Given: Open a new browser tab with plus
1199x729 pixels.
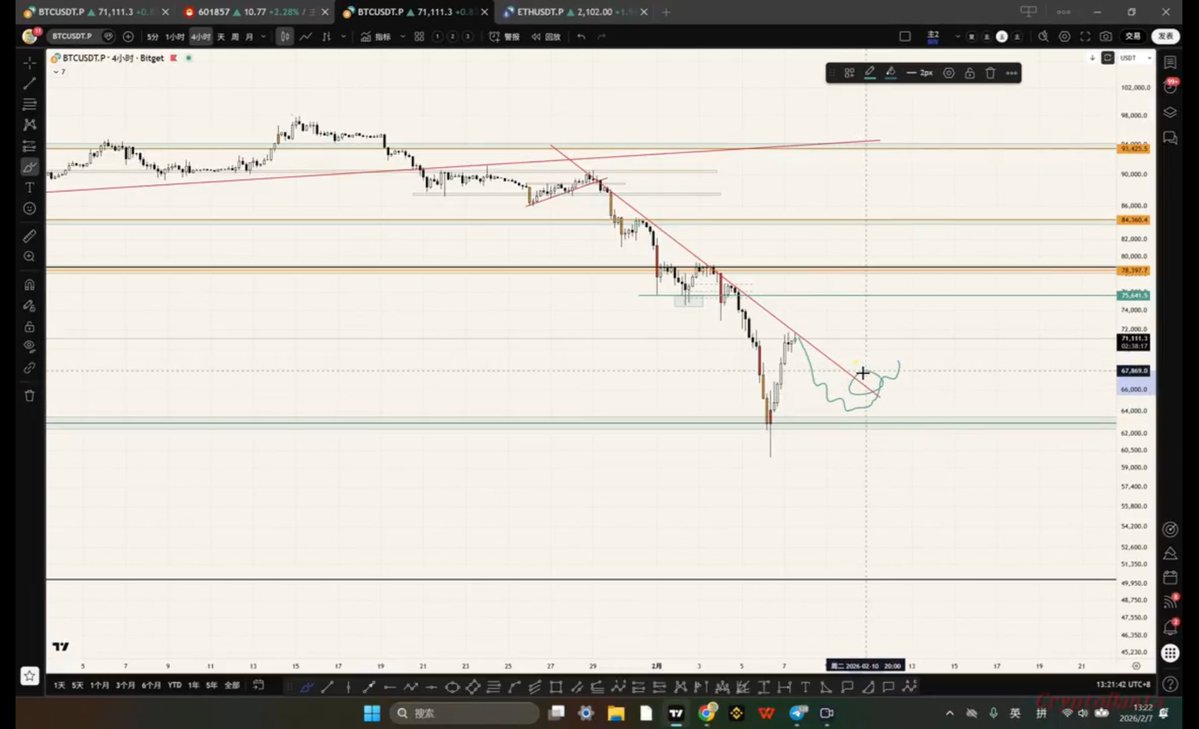Looking at the screenshot, I should (x=666, y=12).
